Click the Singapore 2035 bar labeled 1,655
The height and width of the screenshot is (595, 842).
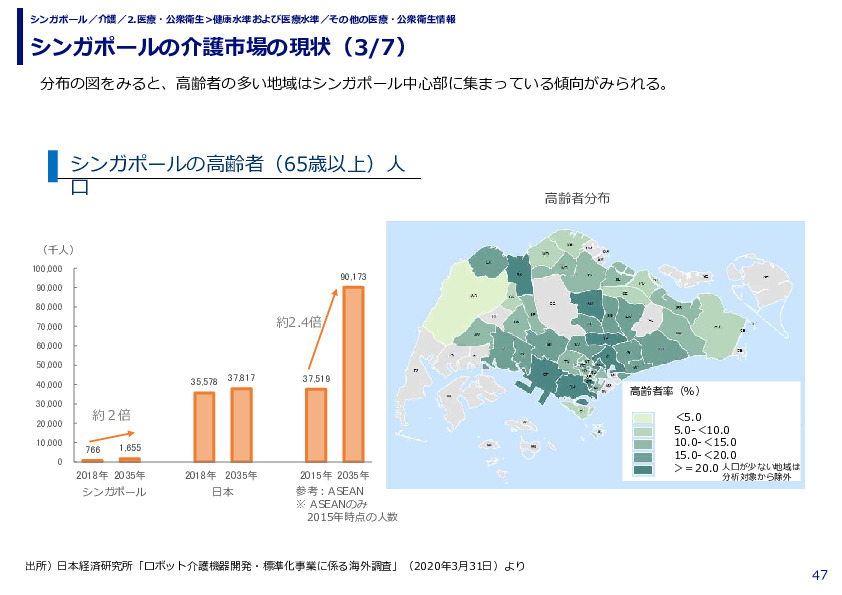pos(129,460)
